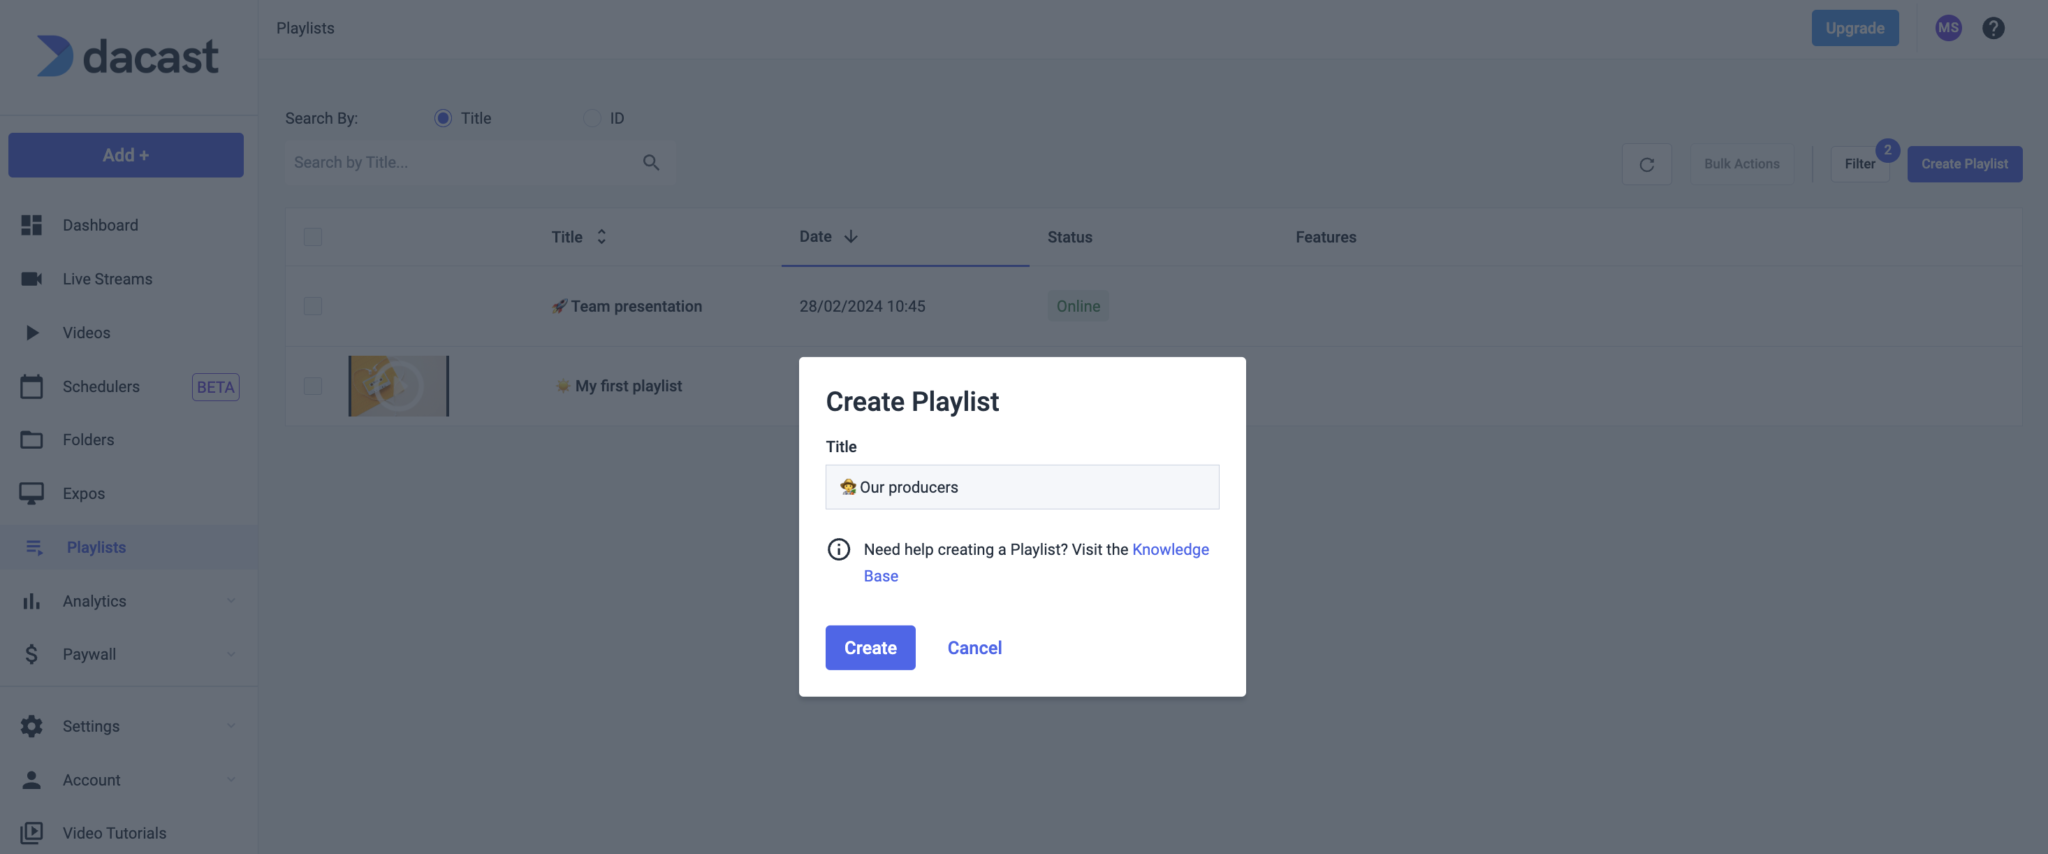Click the Live Streams camera icon
Image resolution: width=2048 pixels, height=854 pixels.
32,279
